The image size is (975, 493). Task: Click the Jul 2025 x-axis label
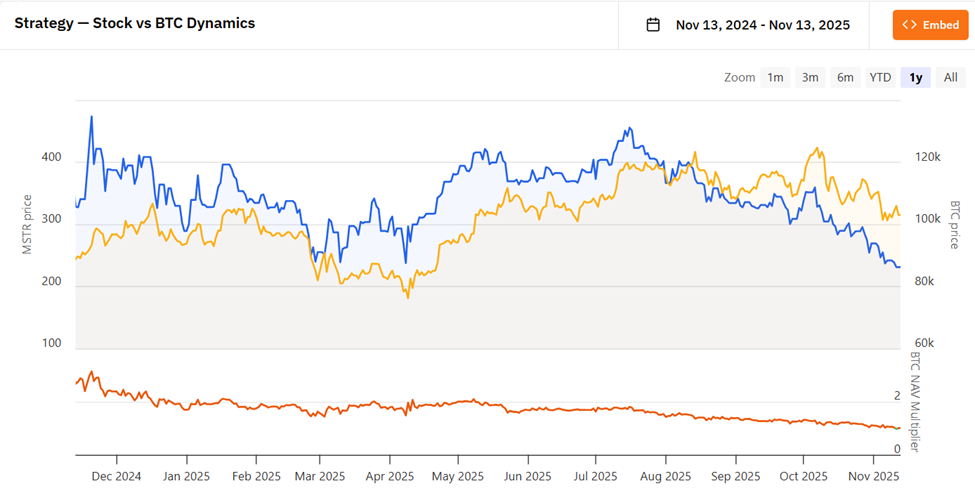(595, 476)
